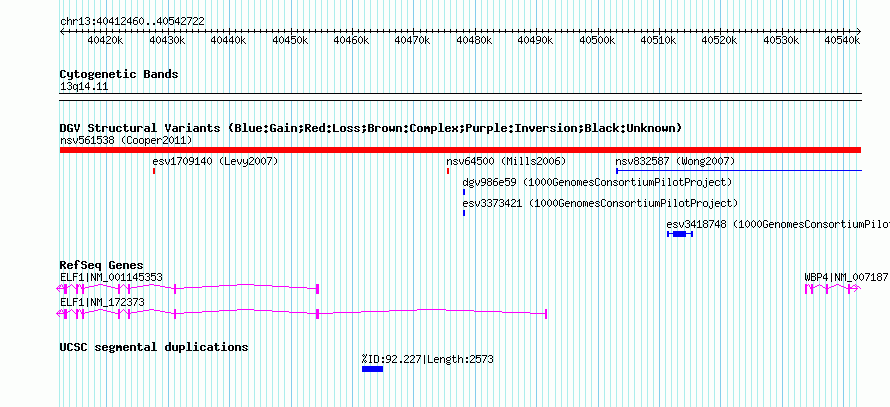Viewport: 890px width, 407px height.
Task: Click the red nsv561538 loss variant bar
Action: click(x=460, y=149)
